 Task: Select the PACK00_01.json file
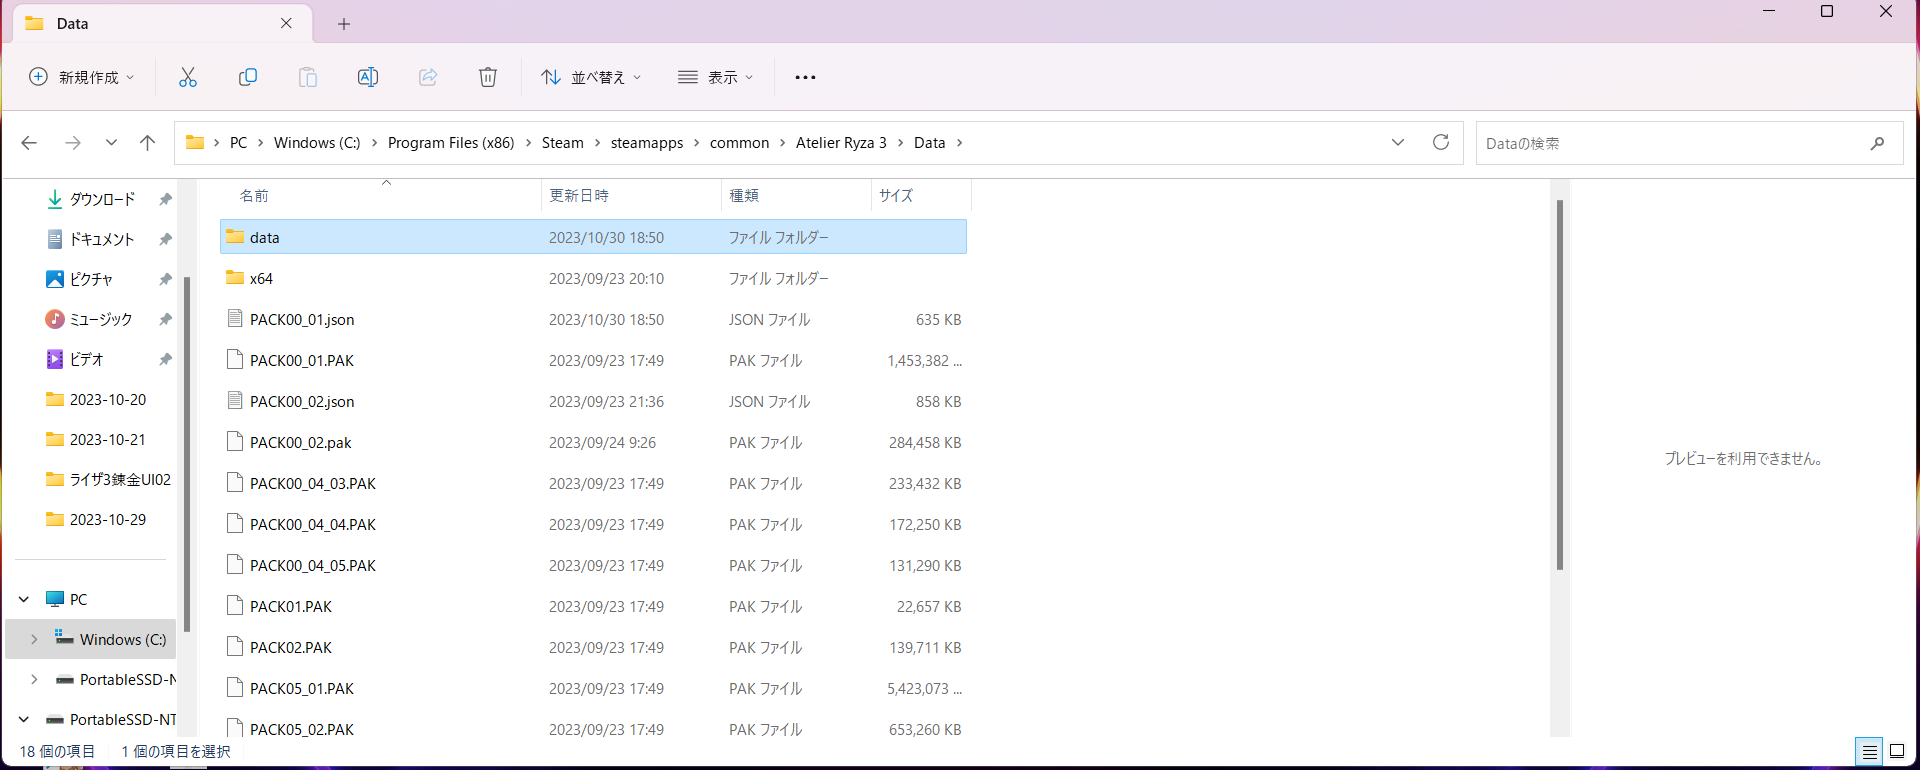click(x=593, y=319)
